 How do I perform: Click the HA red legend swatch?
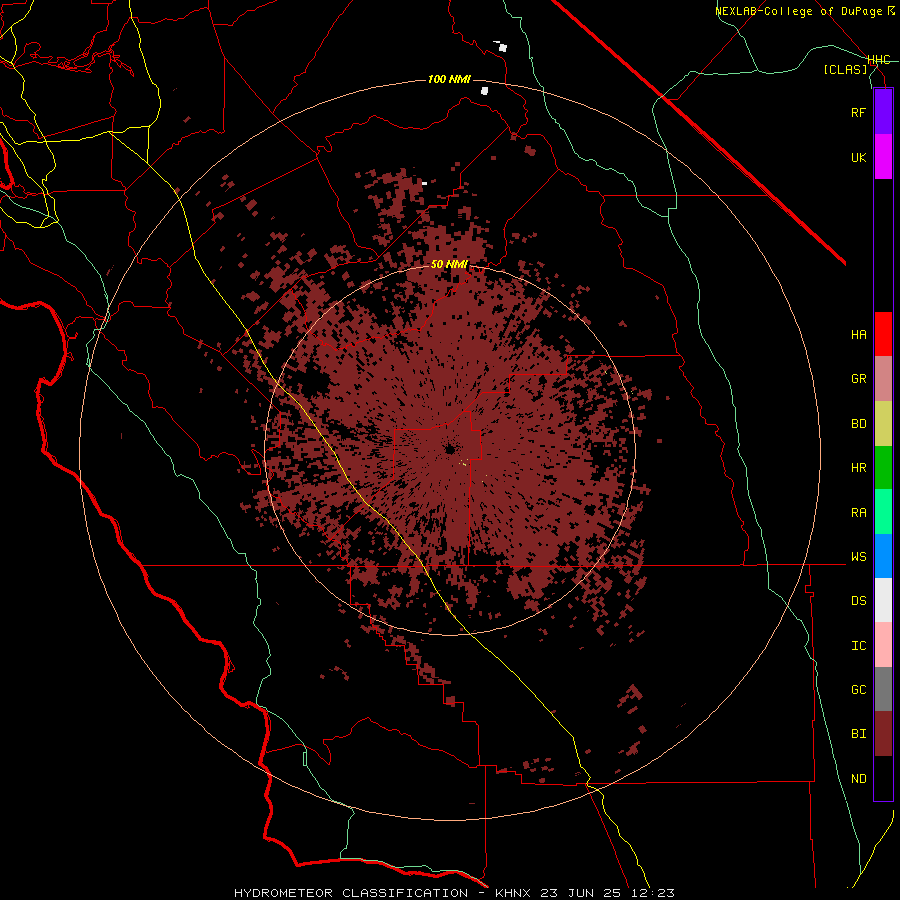pos(883,334)
